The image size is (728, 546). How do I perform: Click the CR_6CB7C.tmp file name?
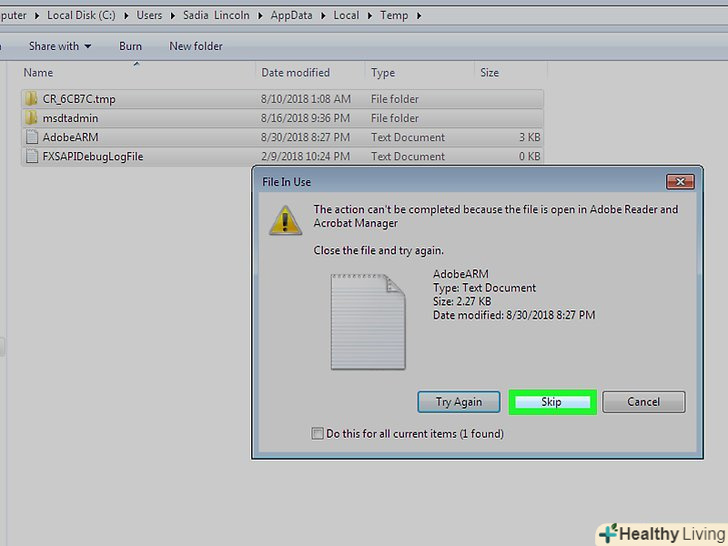pos(79,99)
